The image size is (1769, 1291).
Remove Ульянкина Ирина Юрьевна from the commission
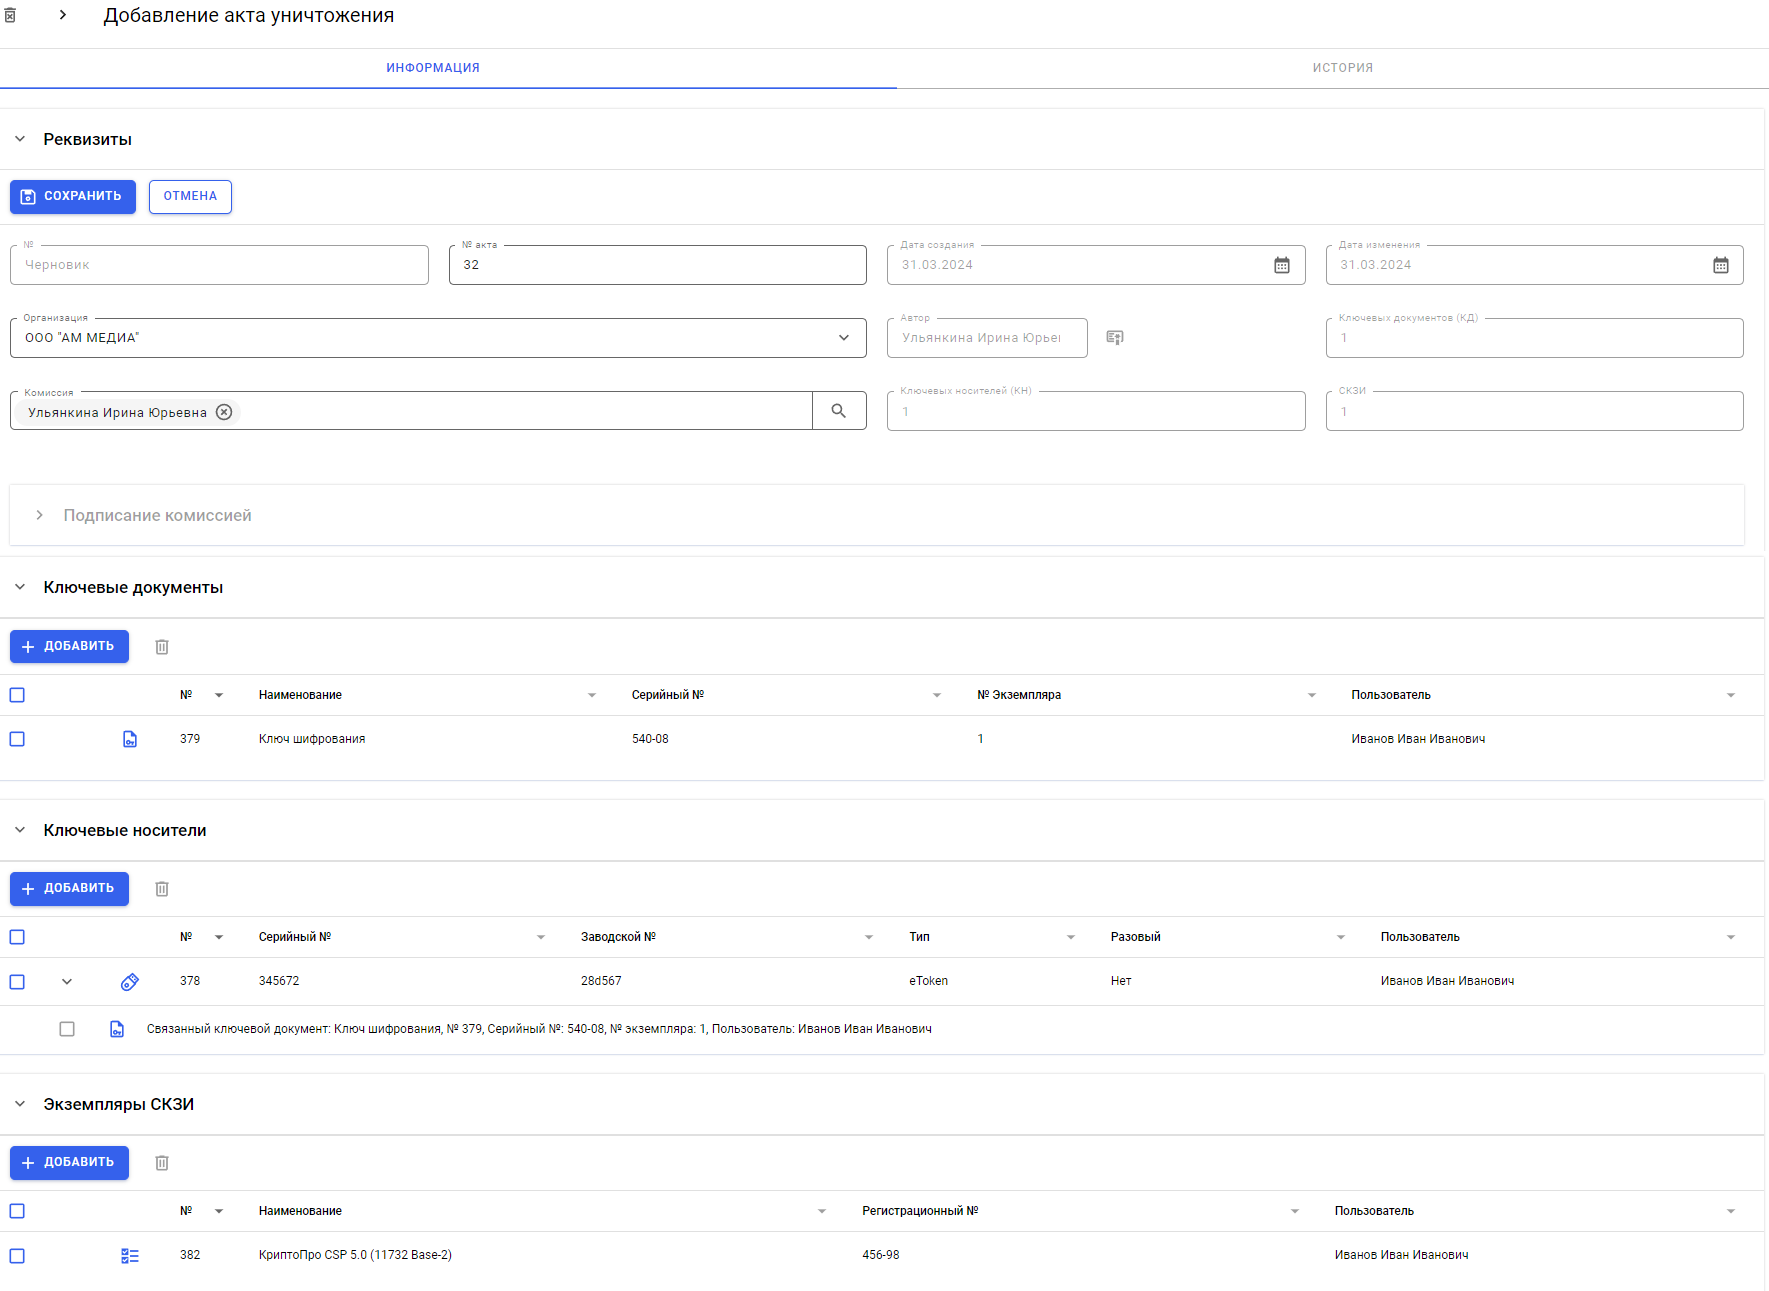click(224, 412)
